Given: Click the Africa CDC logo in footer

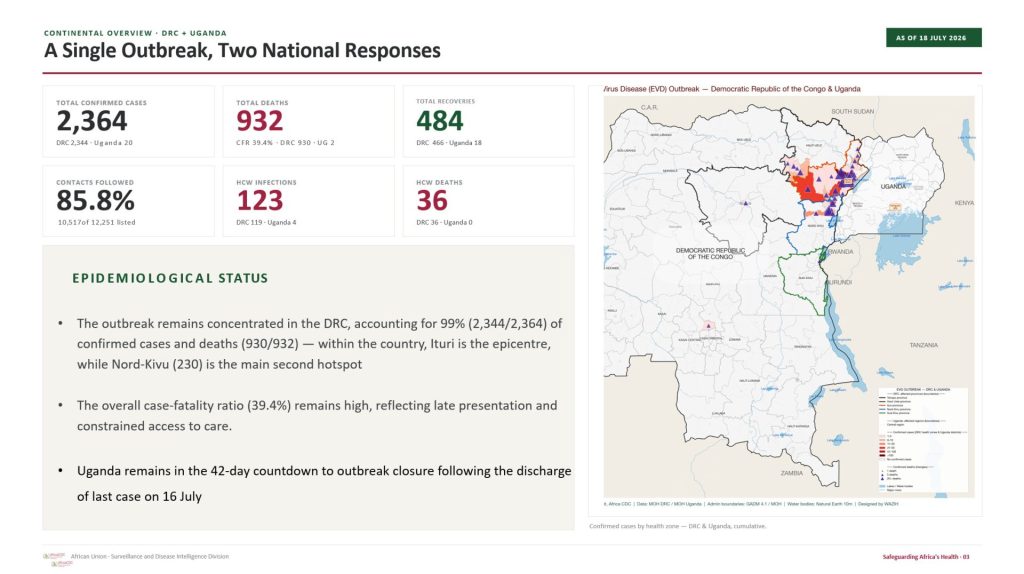Looking at the screenshot, I should point(55,558).
